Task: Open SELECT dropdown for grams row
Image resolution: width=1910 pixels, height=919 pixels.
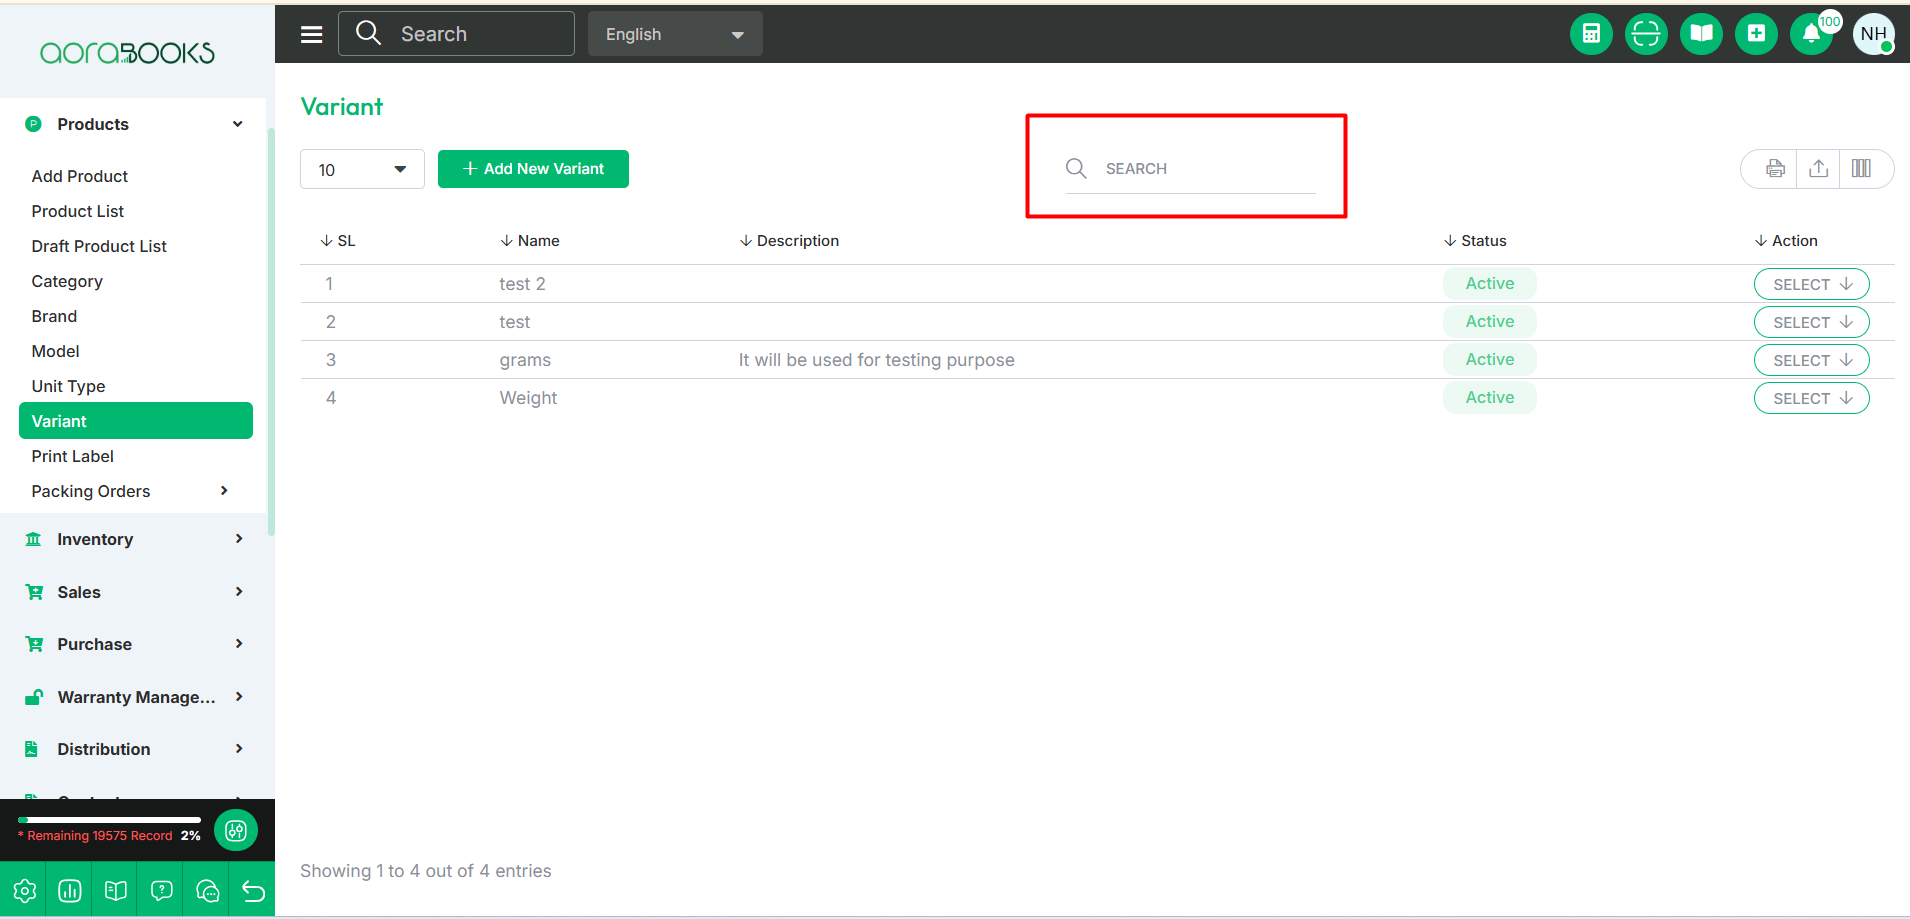Action: tap(1811, 360)
